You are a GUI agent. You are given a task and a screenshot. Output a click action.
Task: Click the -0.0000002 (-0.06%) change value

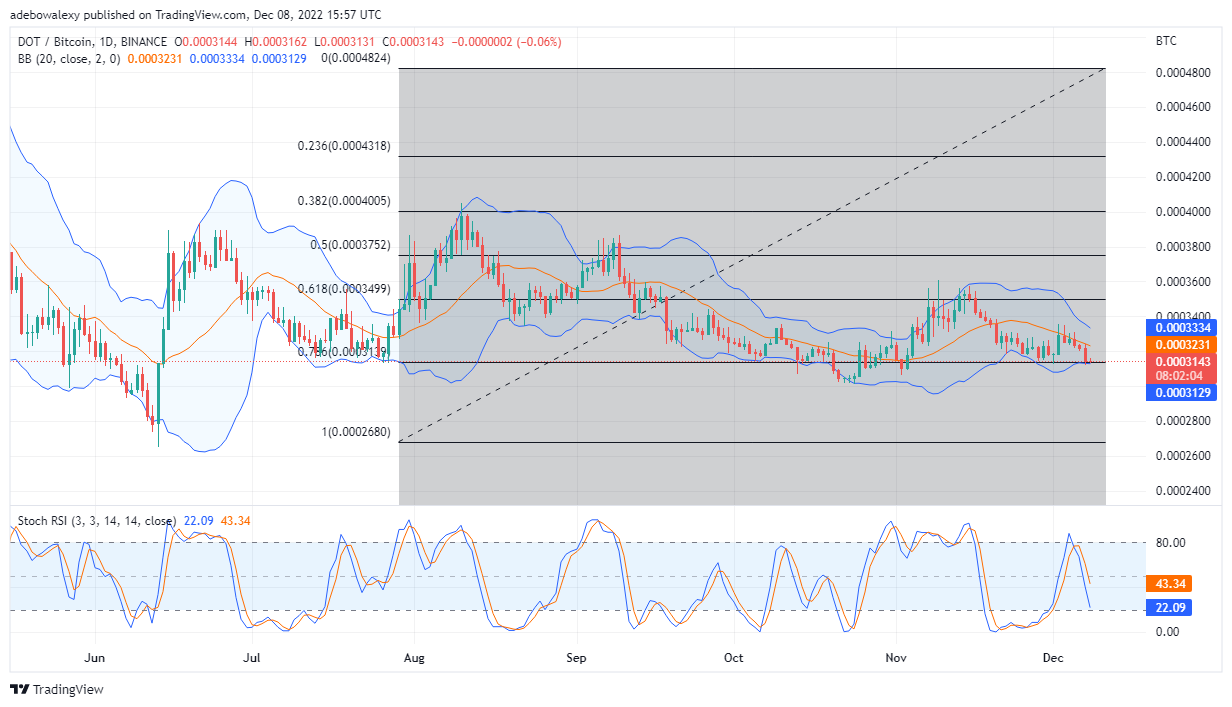(x=504, y=42)
